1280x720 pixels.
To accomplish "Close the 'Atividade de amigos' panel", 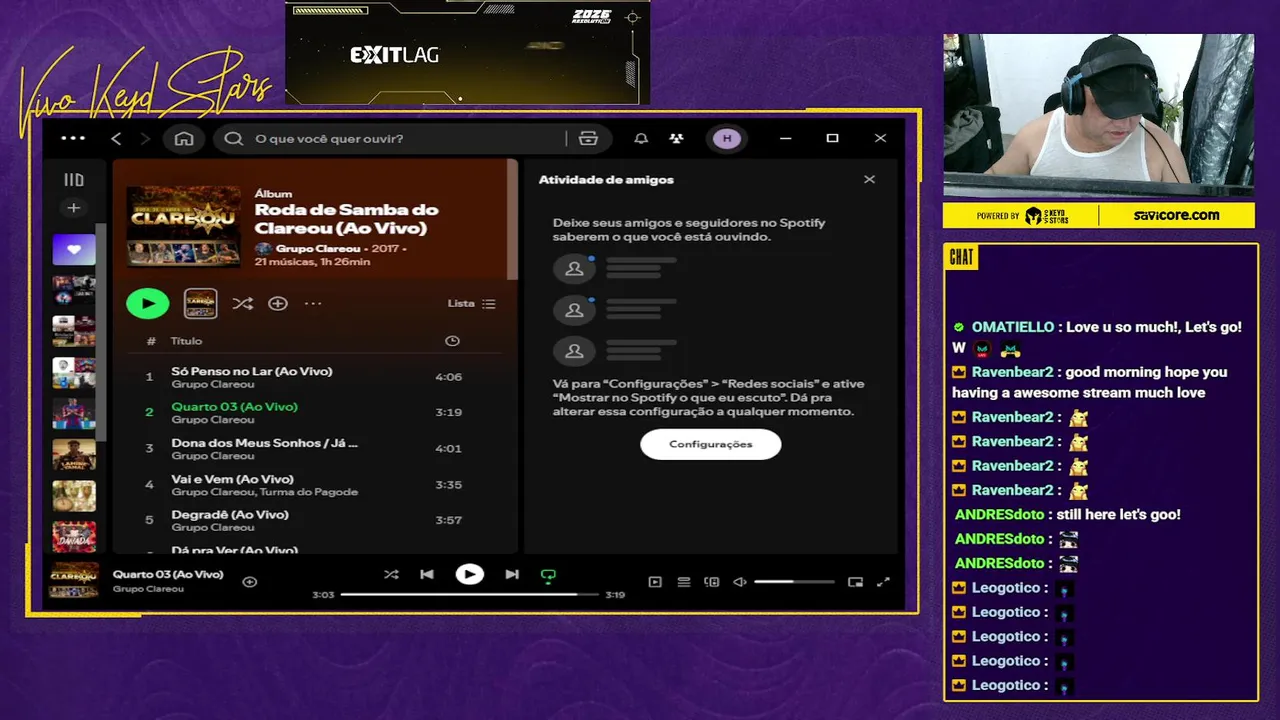I will click(x=869, y=180).
